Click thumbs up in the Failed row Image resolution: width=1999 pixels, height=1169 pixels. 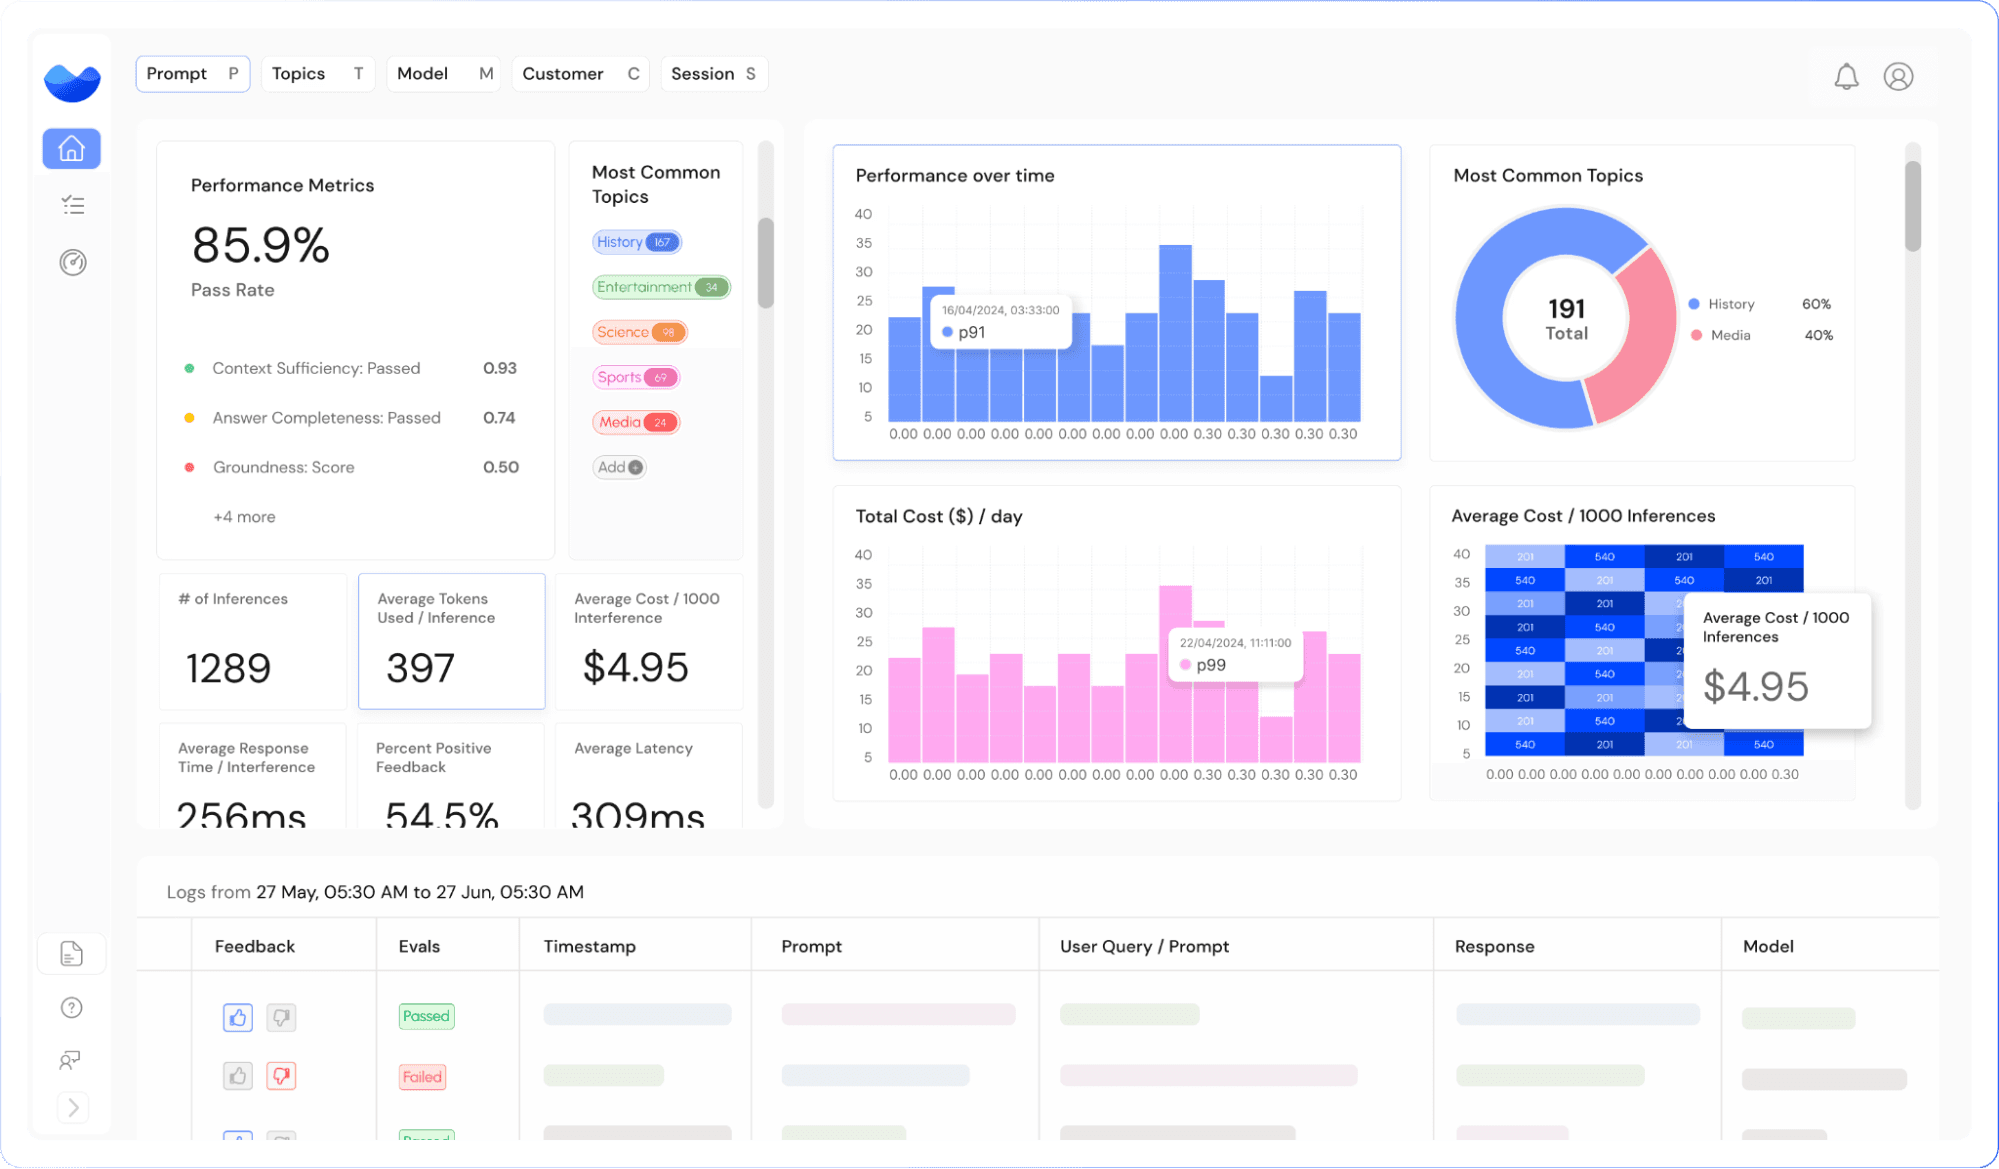pos(237,1076)
